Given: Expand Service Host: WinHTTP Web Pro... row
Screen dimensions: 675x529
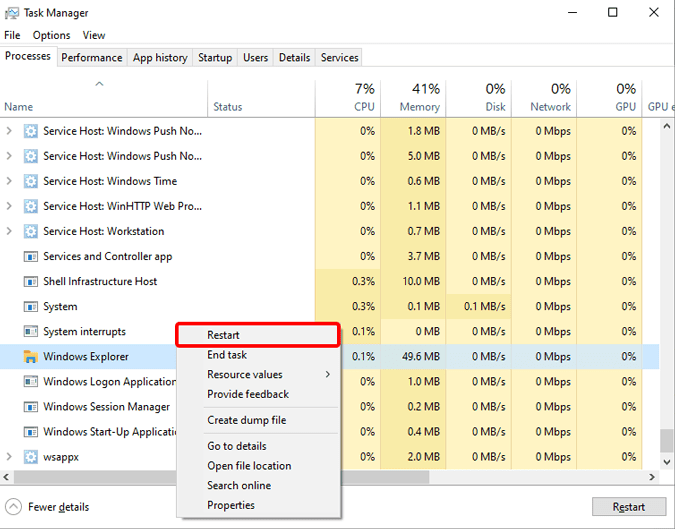Looking at the screenshot, I should coord(9,206).
